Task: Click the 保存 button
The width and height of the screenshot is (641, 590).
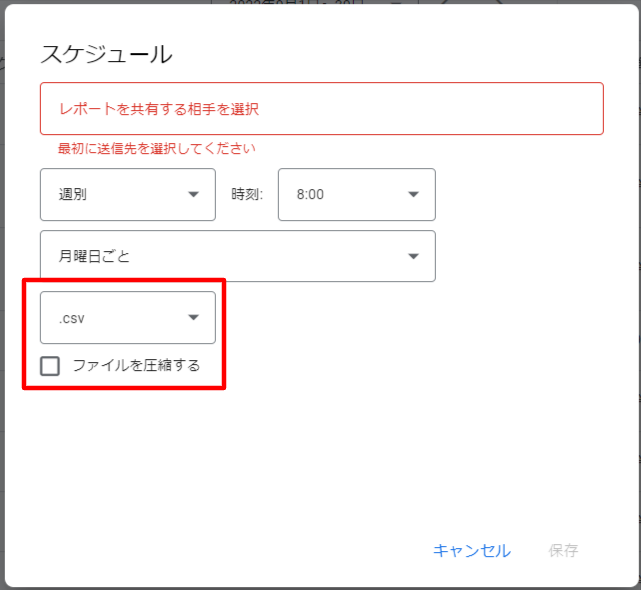Action: pyautogui.click(x=563, y=551)
